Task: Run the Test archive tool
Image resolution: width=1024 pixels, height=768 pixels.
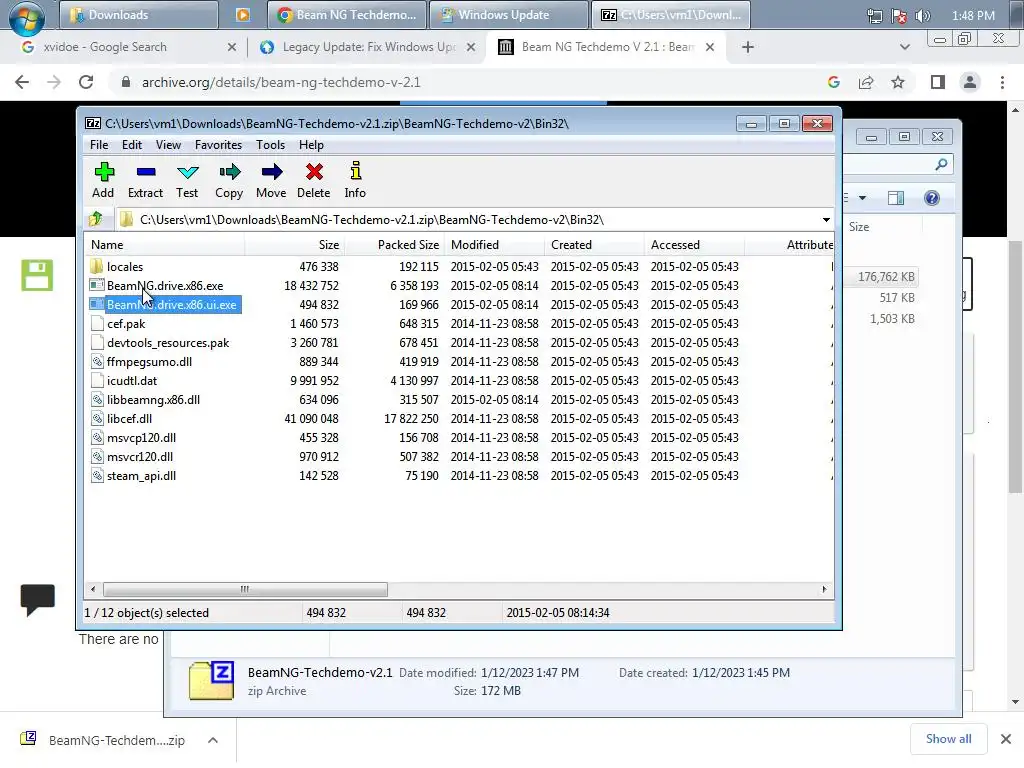Action: coord(187,180)
